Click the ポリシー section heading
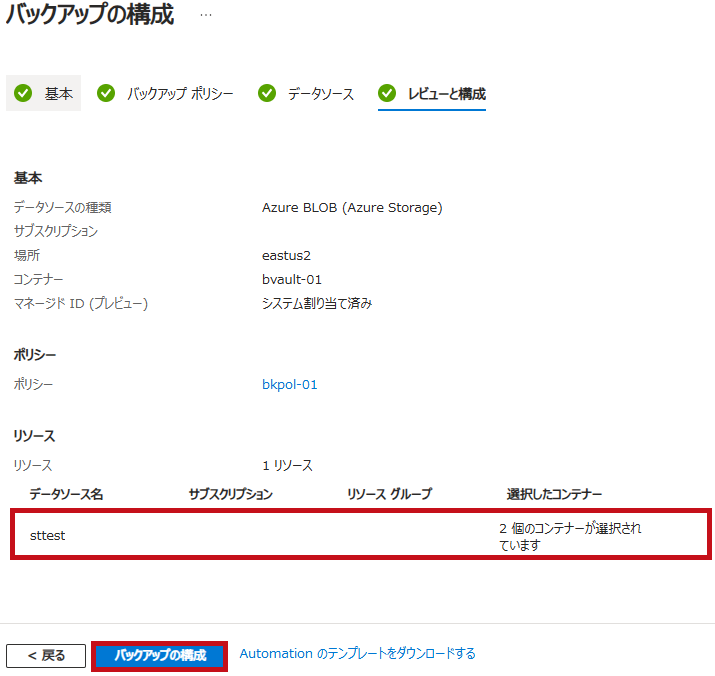 35,354
